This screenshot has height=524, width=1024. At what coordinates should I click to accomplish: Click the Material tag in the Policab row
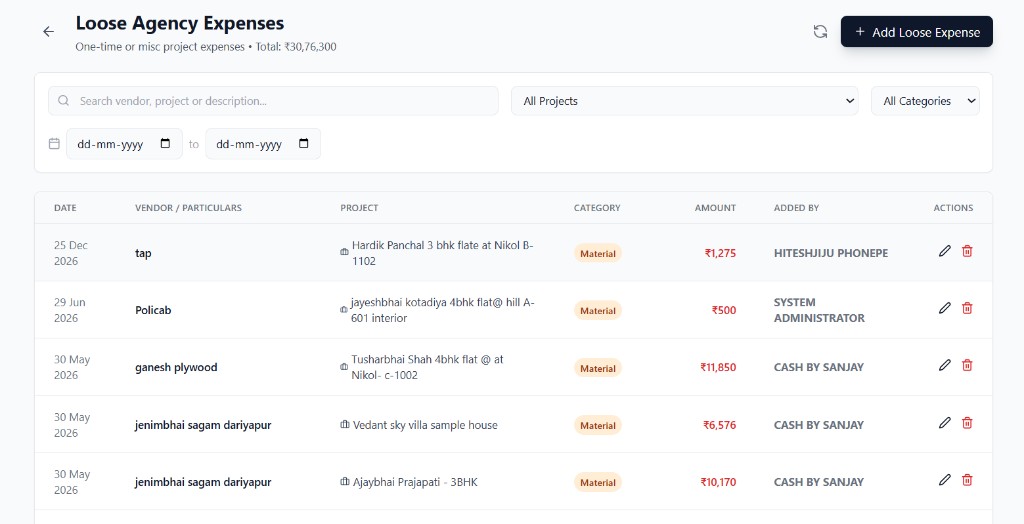click(598, 310)
